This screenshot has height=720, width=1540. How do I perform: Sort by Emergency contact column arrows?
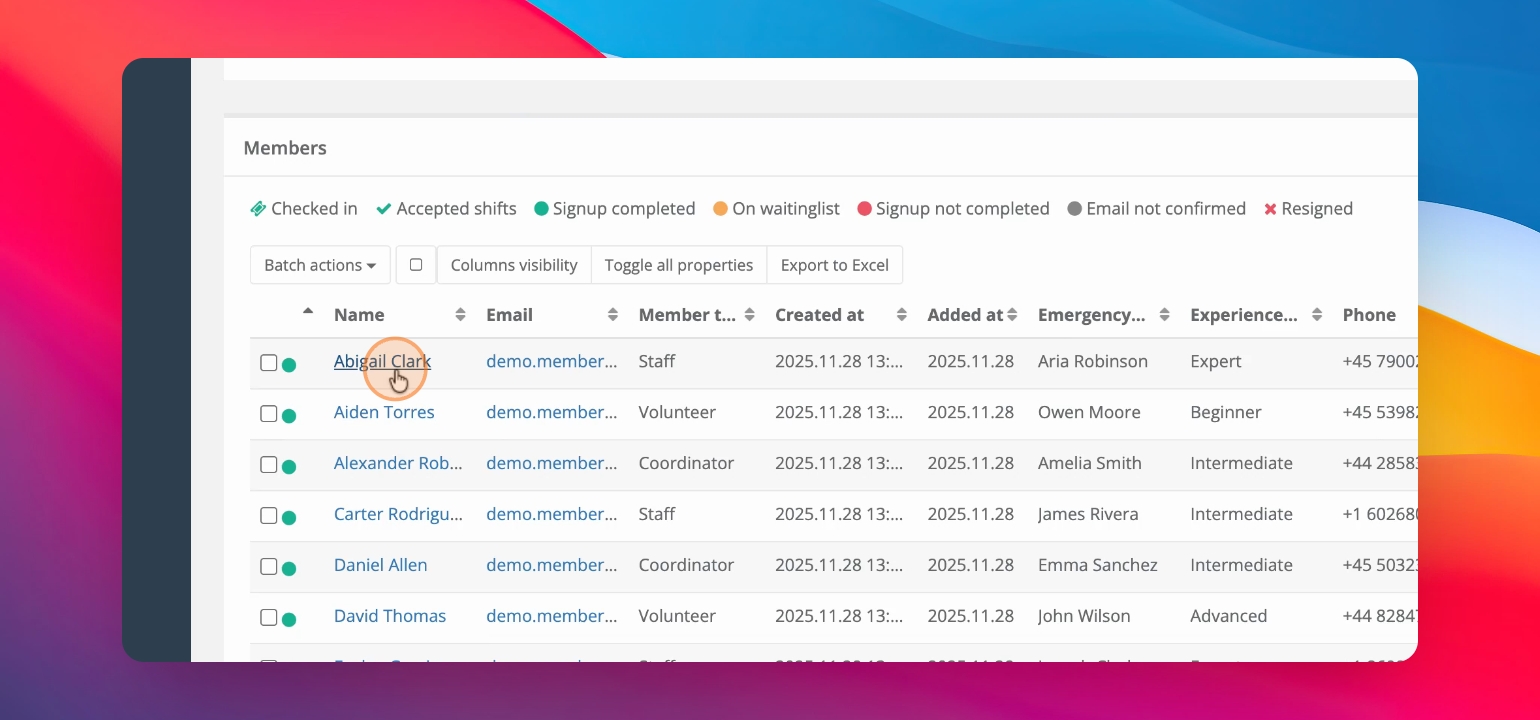[x=1164, y=315]
